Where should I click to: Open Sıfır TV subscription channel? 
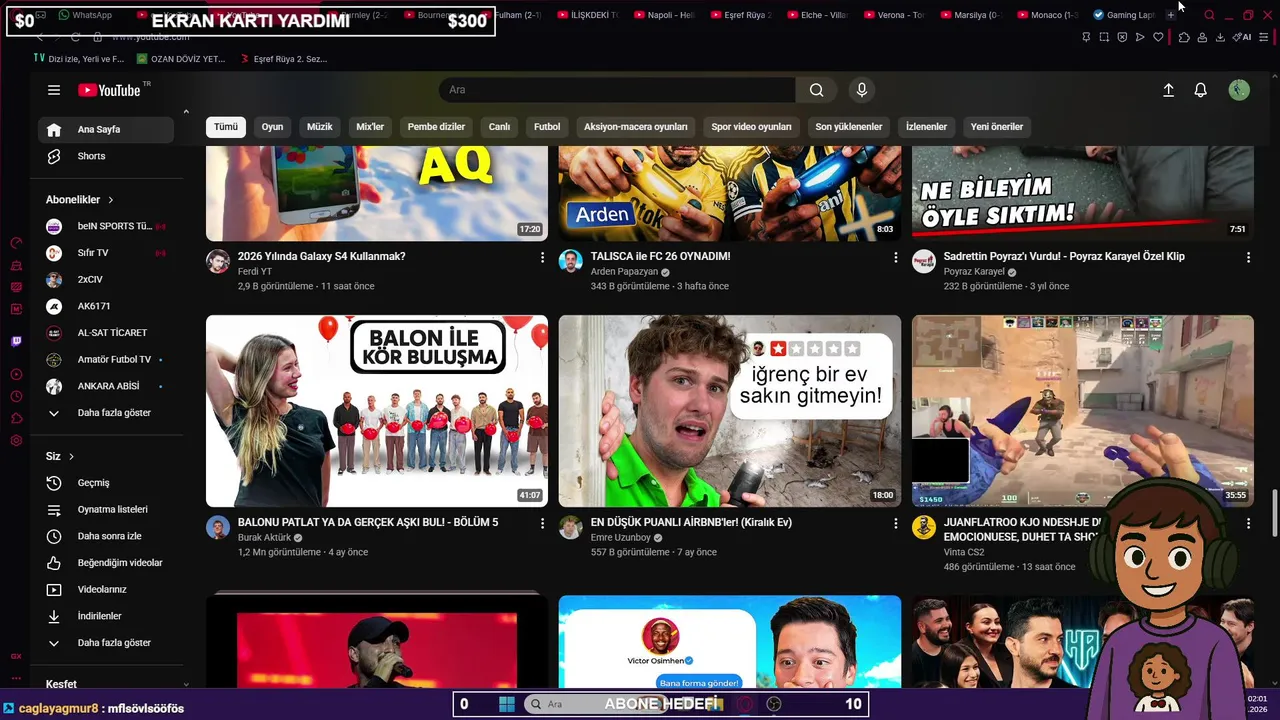point(106,253)
